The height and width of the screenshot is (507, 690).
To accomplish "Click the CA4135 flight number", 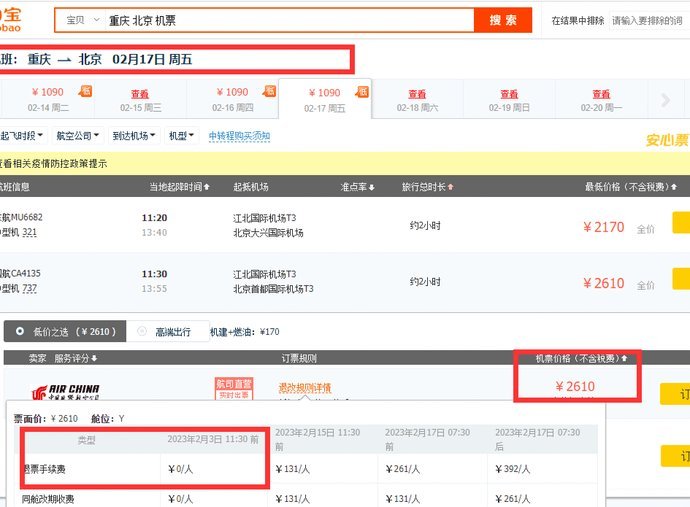I will 26,273.
